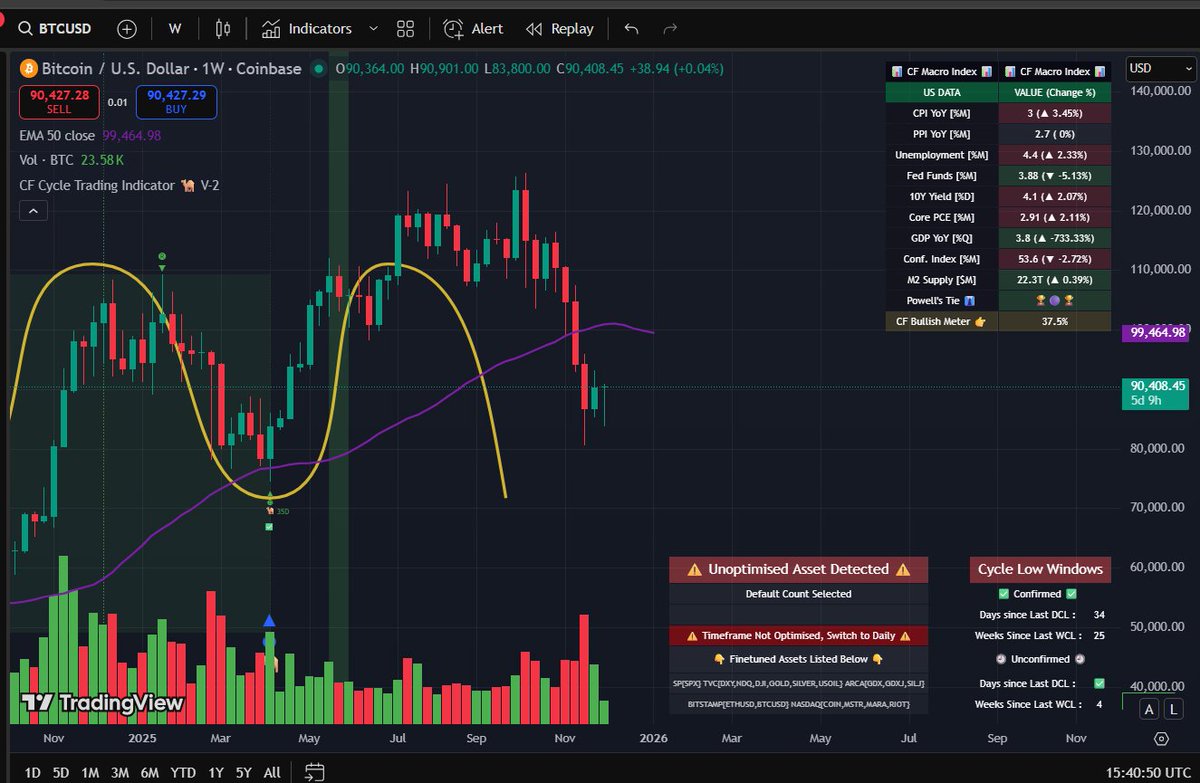Click the TradingView logo
Screen dimensions: 1200x783
coord(103,702)
